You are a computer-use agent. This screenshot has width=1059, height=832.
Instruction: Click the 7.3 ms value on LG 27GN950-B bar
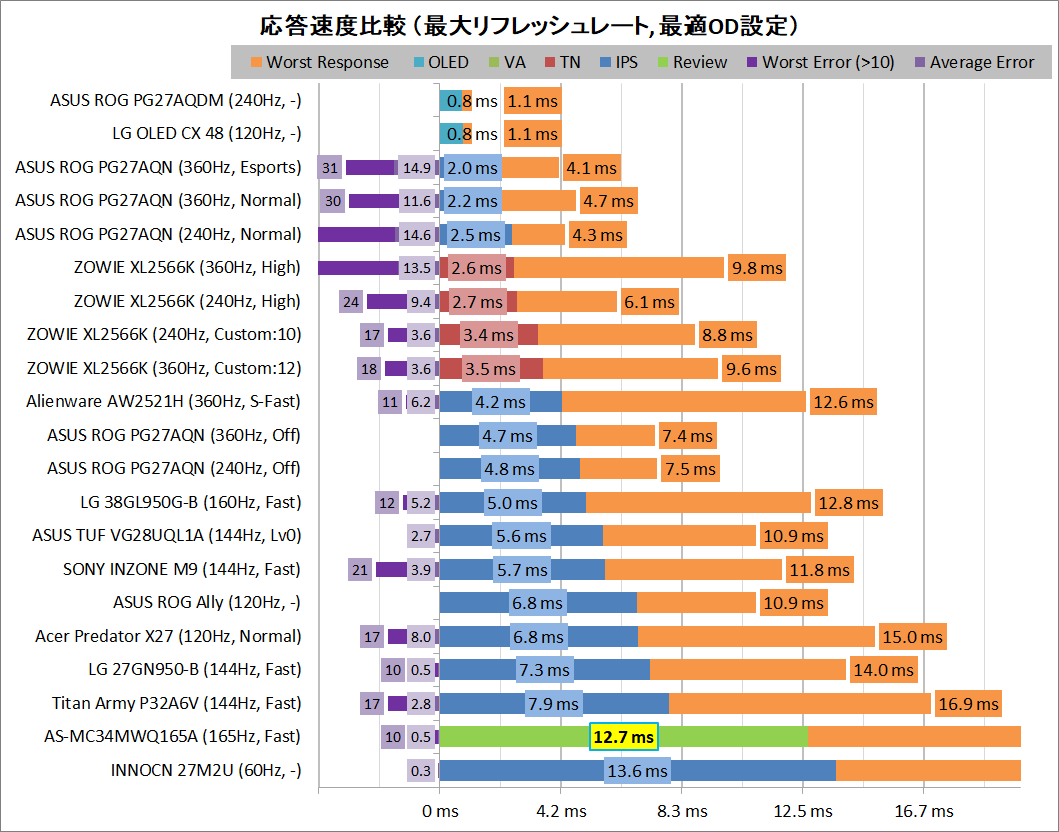[544, 670]
